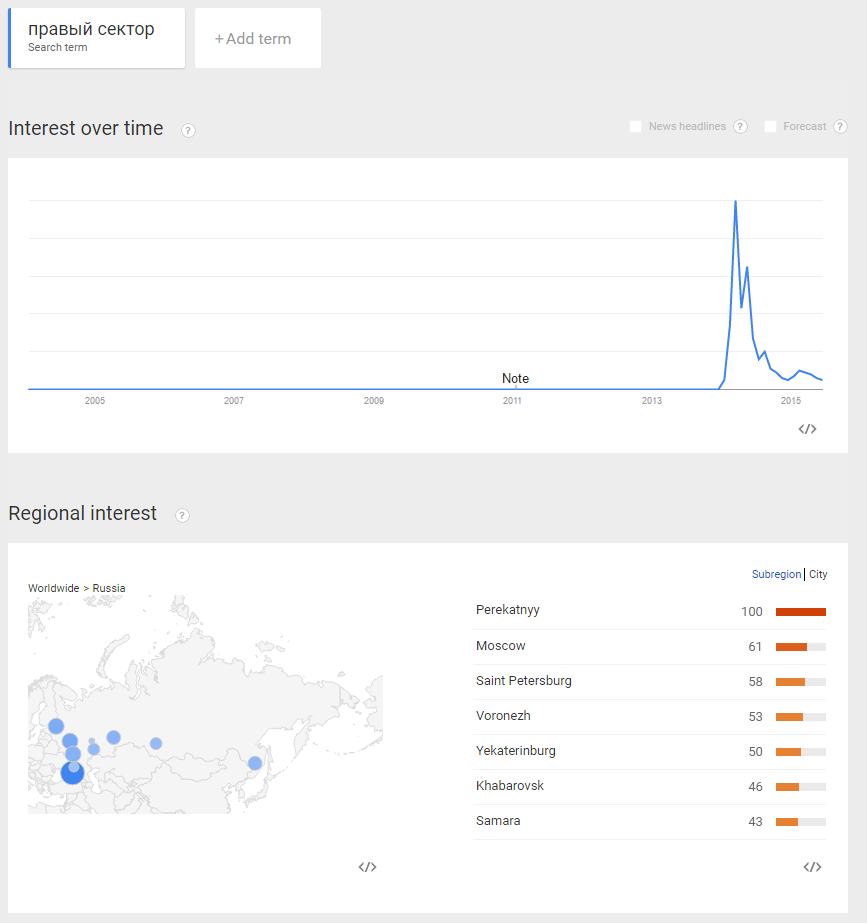Click the Worldwide breadcrumb link

(53, 588)
